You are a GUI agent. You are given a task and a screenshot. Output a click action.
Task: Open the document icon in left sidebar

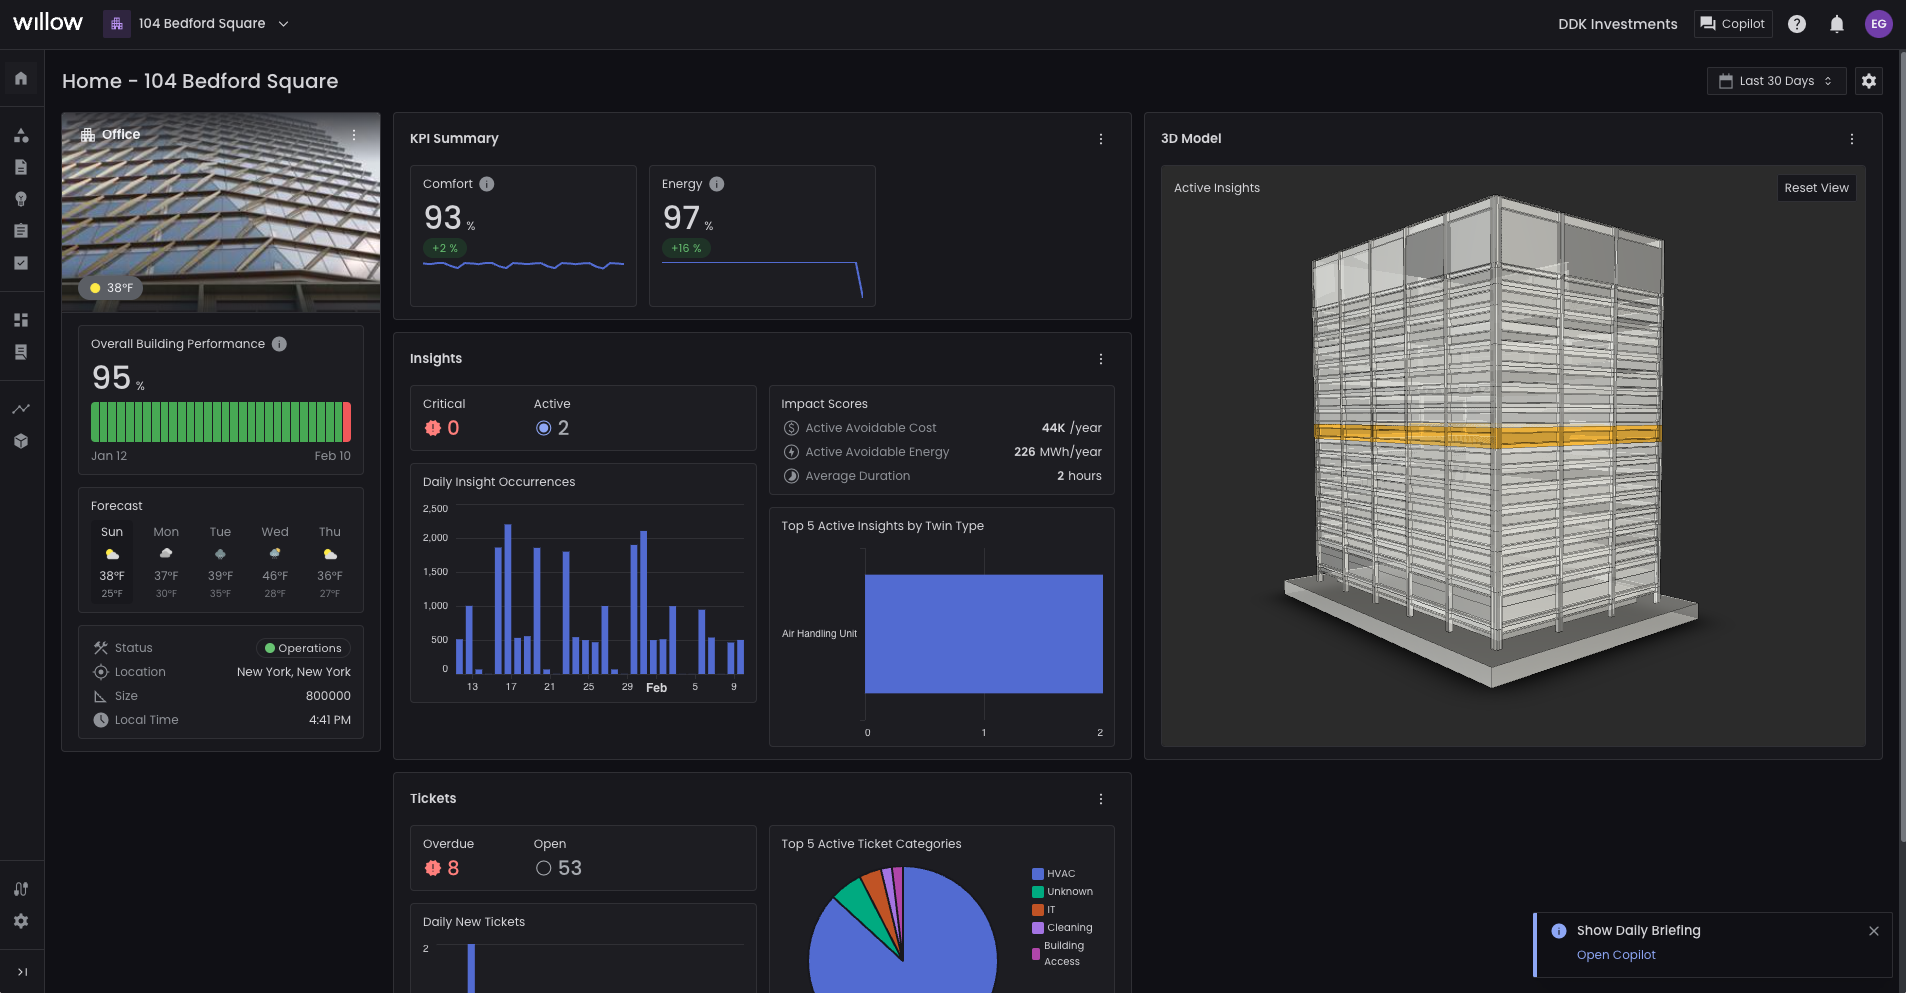21,167
